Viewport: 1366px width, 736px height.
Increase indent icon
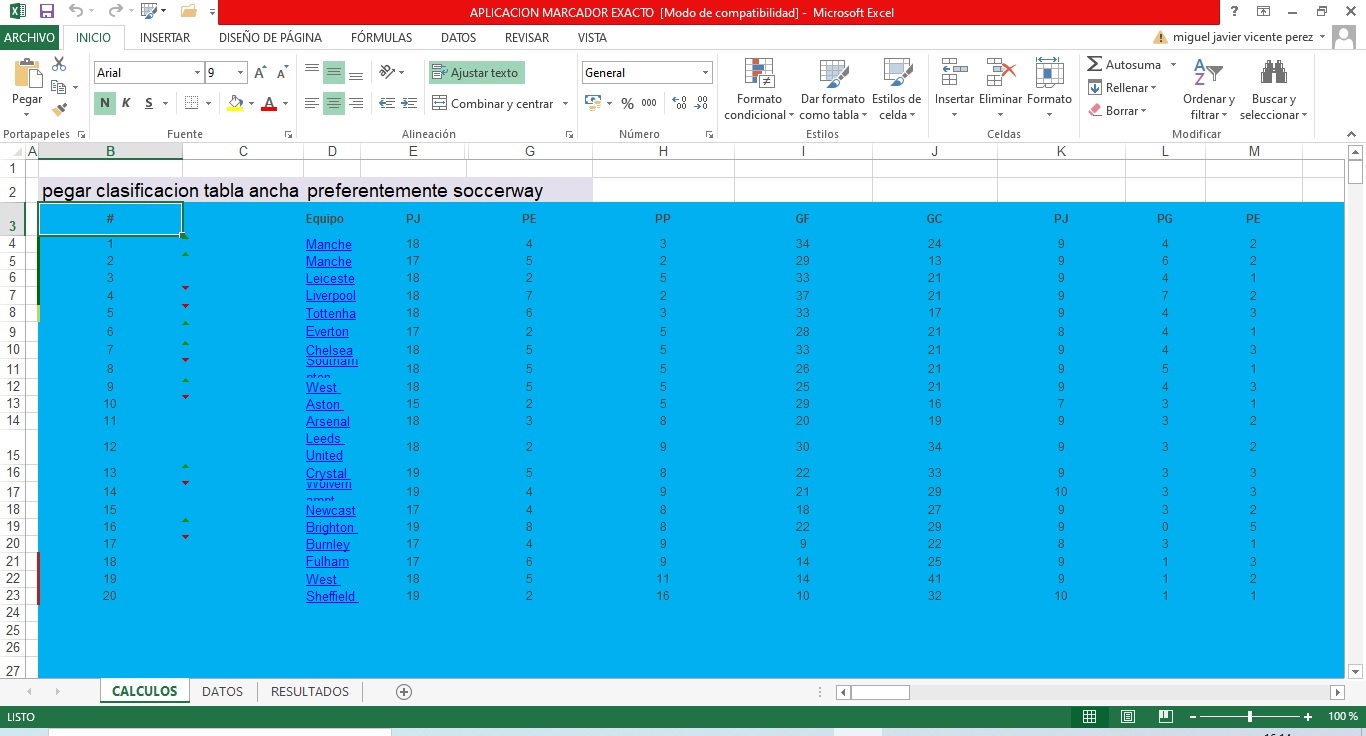409,103
